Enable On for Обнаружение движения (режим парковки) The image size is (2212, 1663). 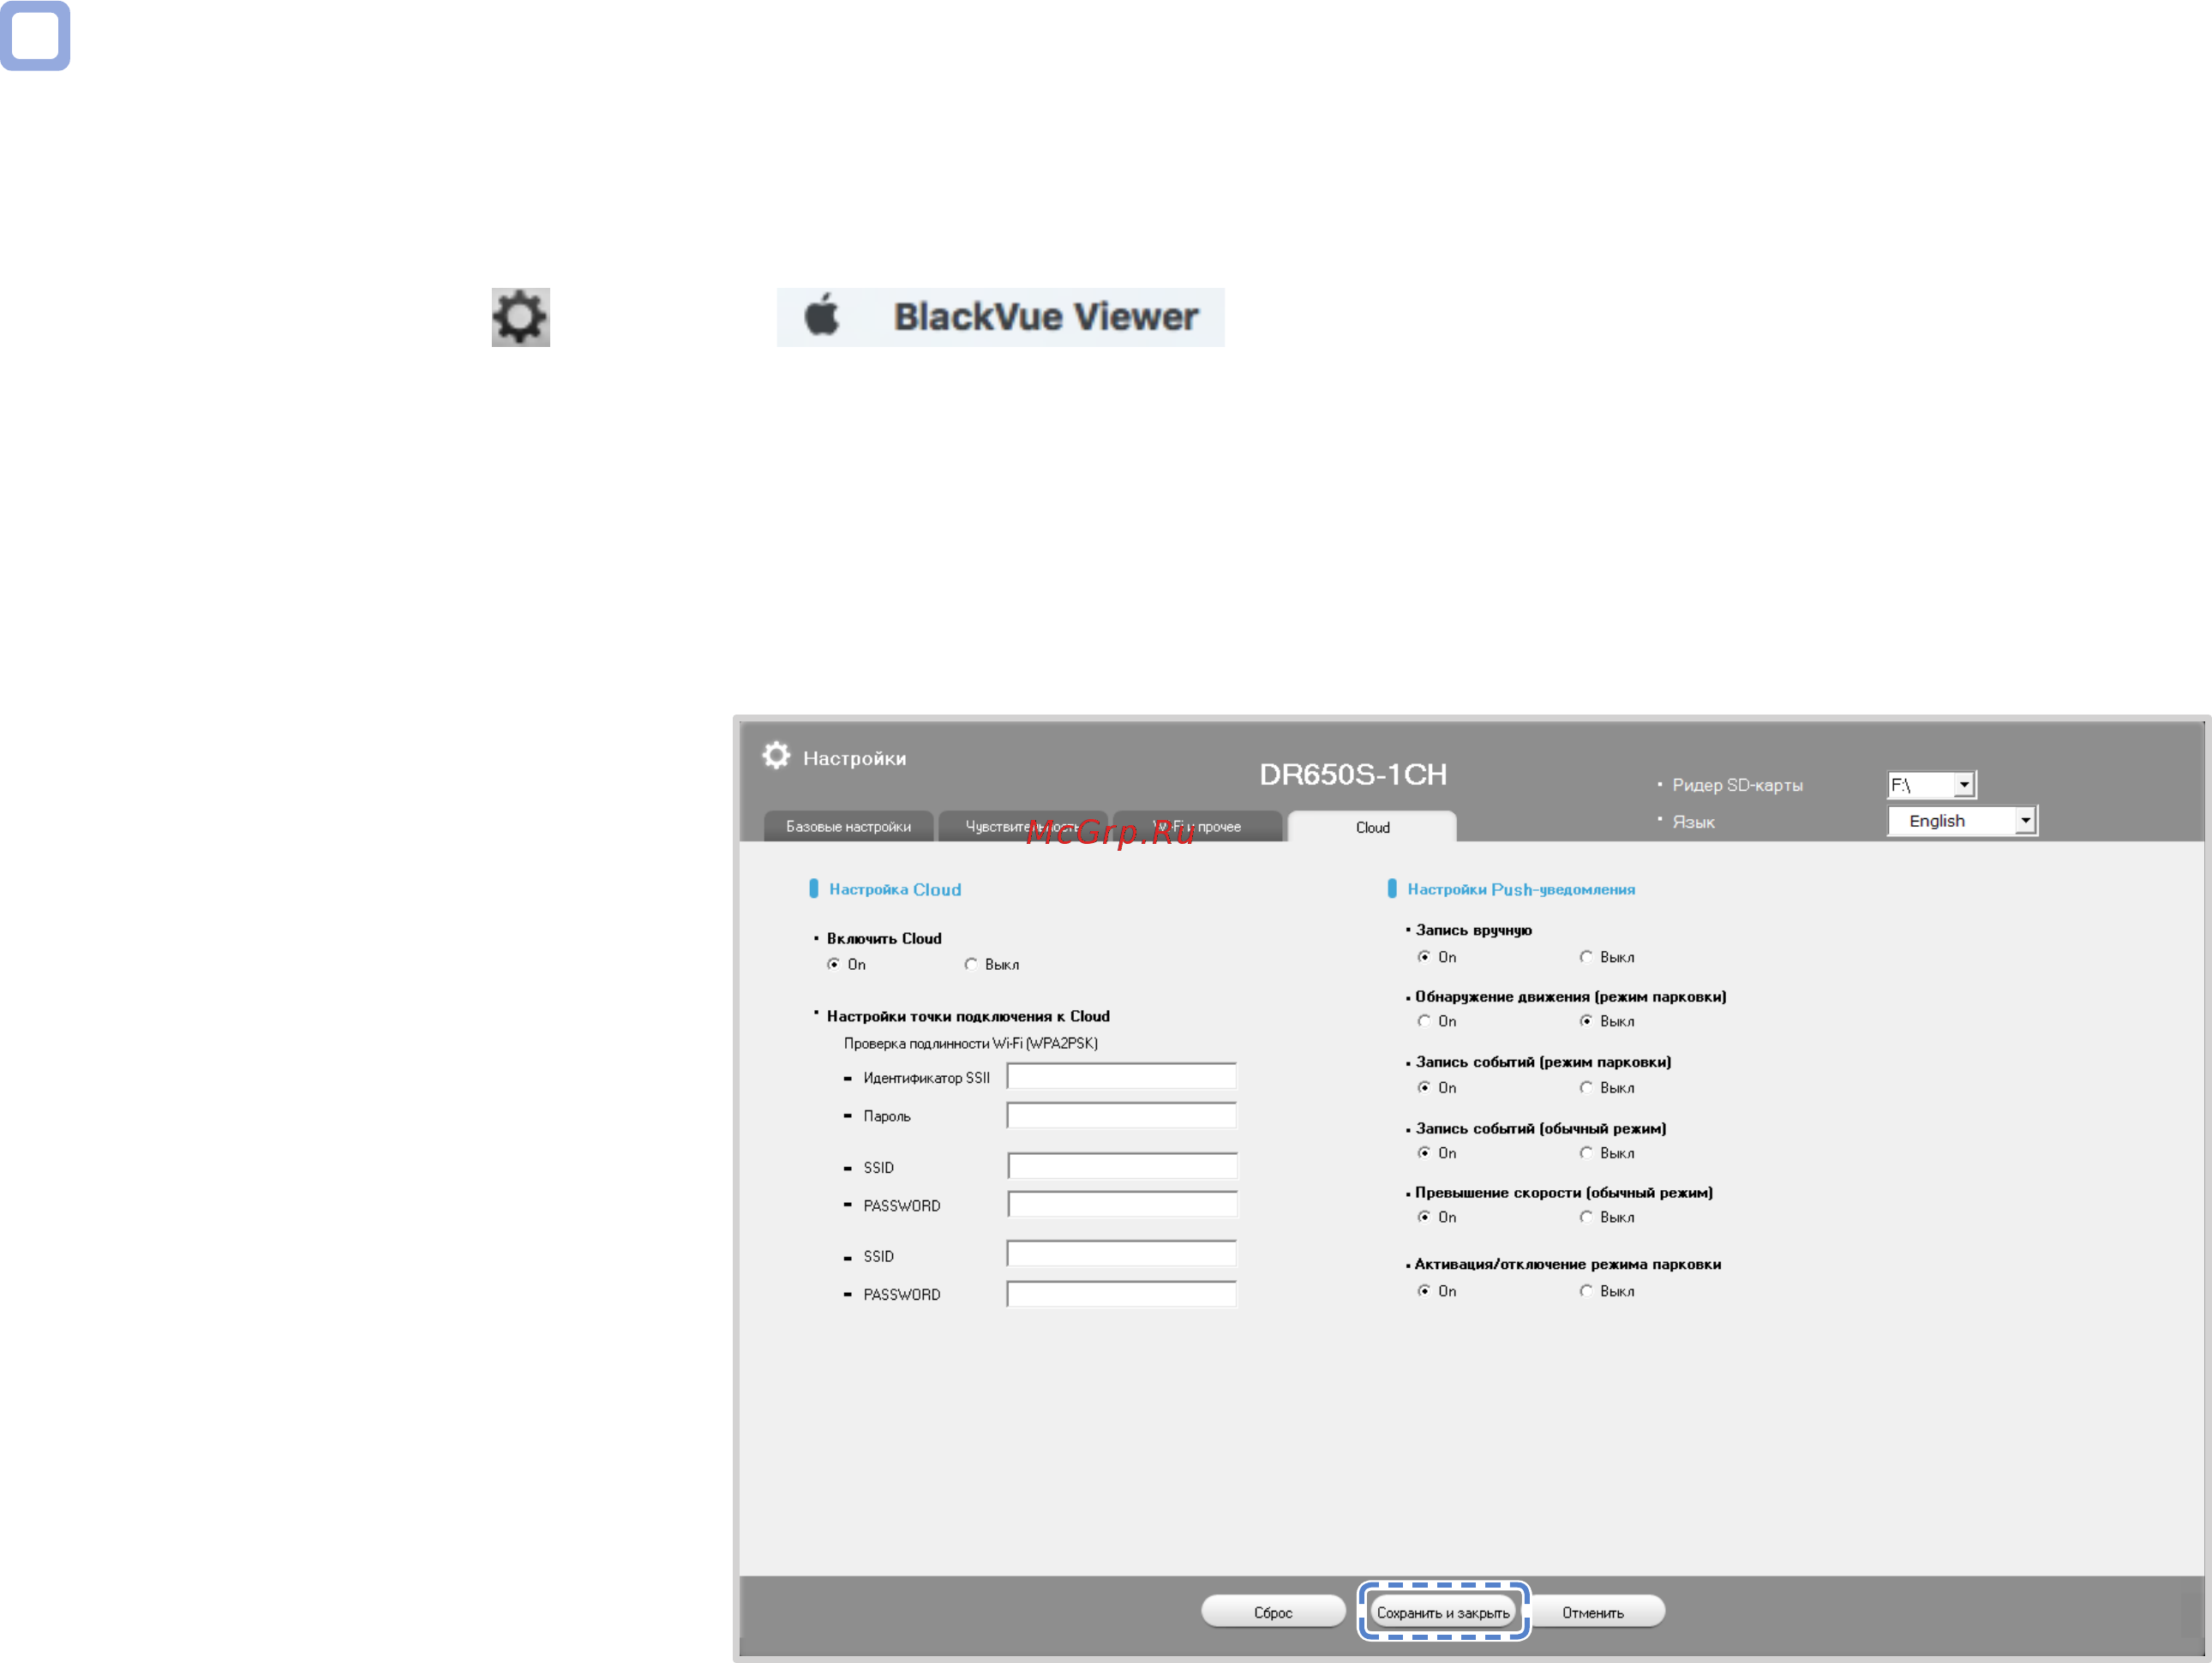(x=1424, y=1021)
